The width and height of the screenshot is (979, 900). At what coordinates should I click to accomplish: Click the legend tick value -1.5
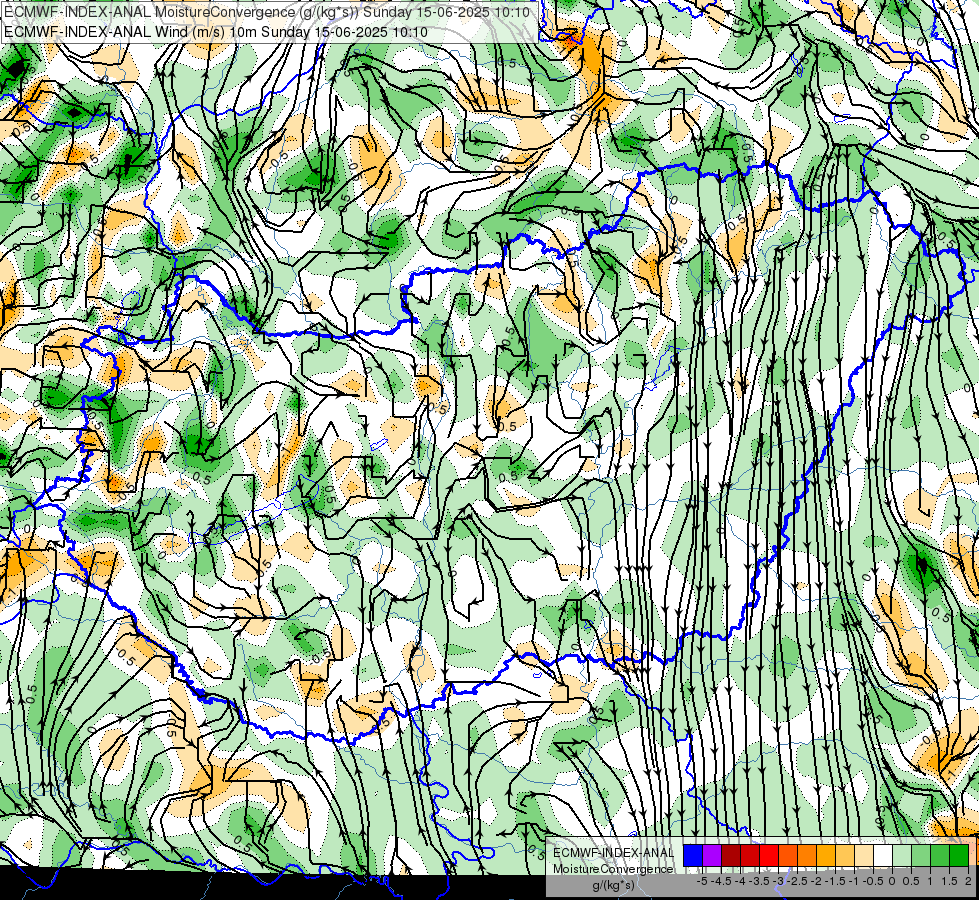tap(837, 881)
